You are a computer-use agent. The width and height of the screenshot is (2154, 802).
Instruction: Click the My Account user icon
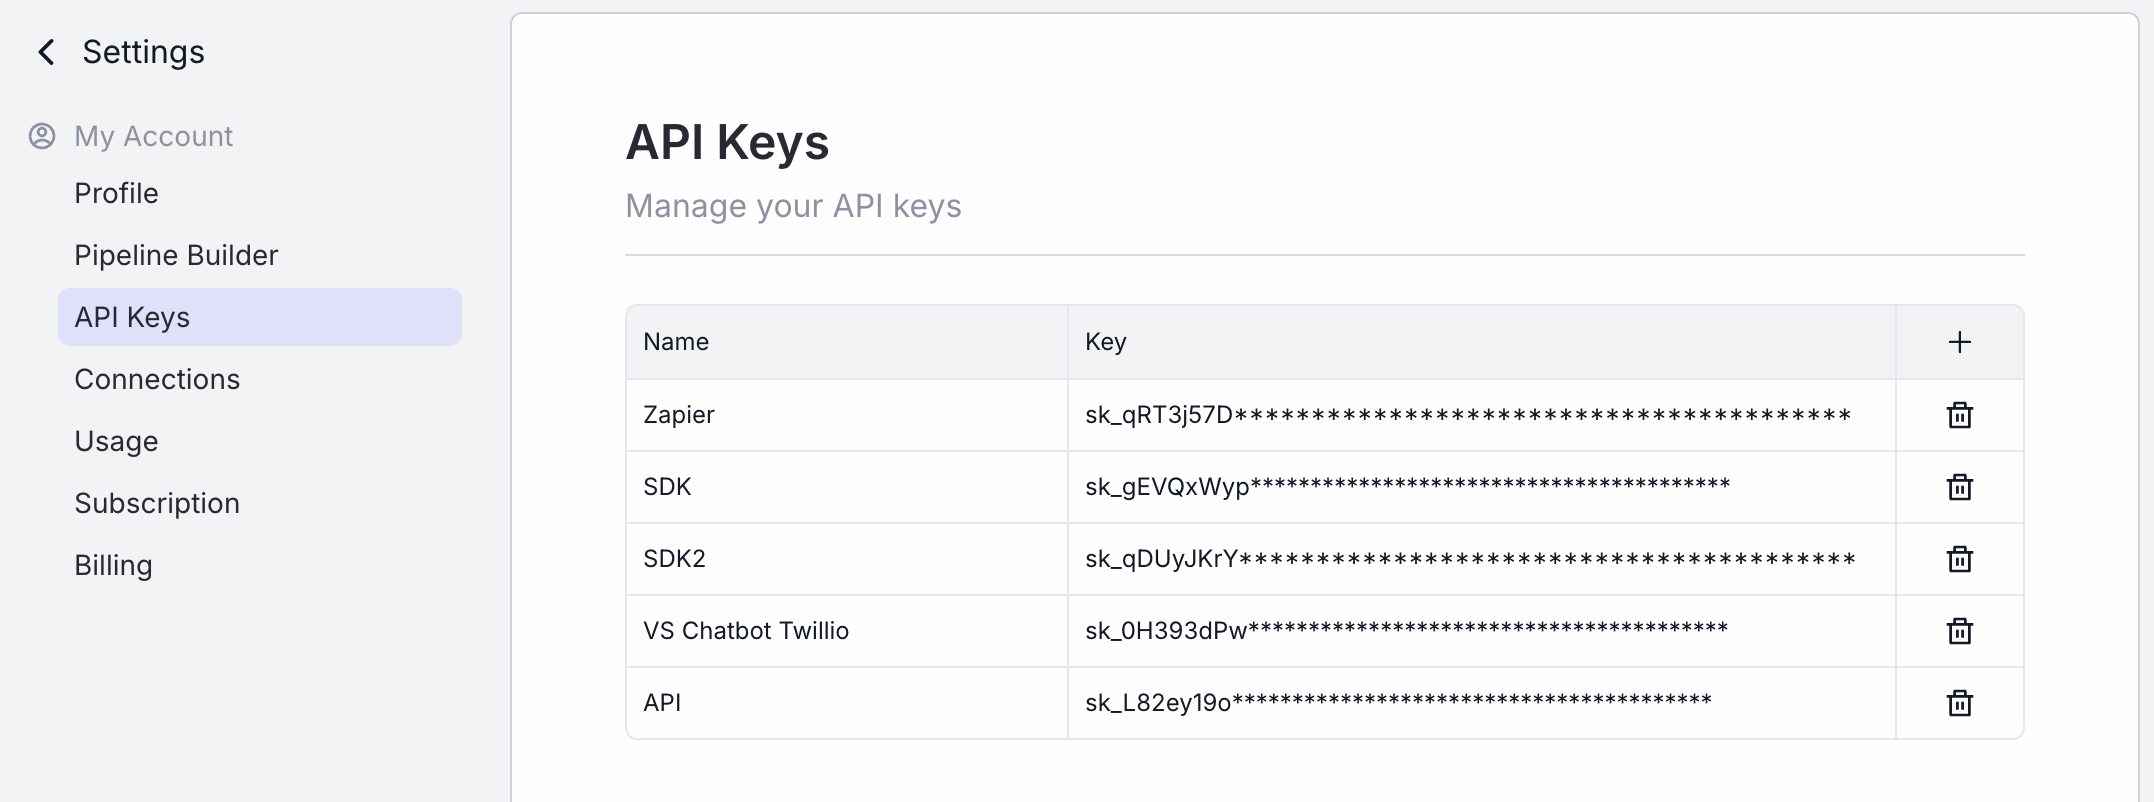click(x=42, y=136)
